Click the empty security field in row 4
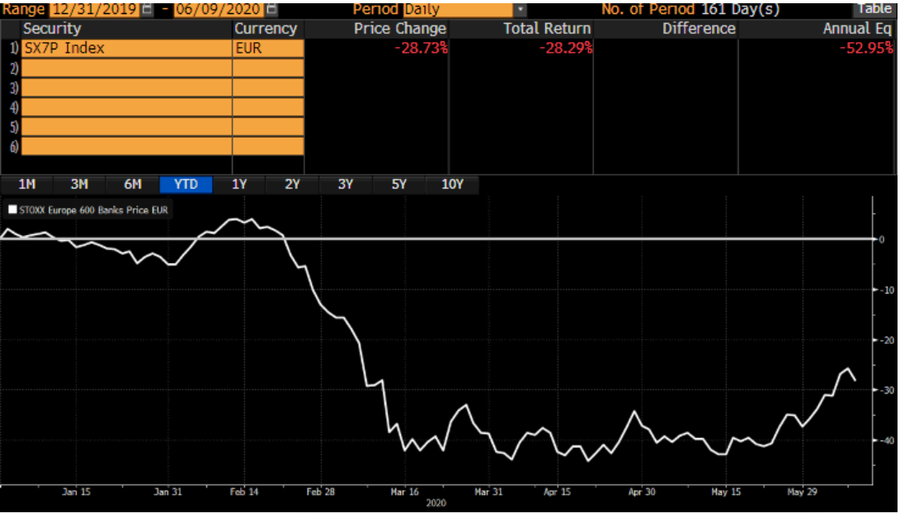The height and width of the screenshot is (513, 900). point(126,107)
